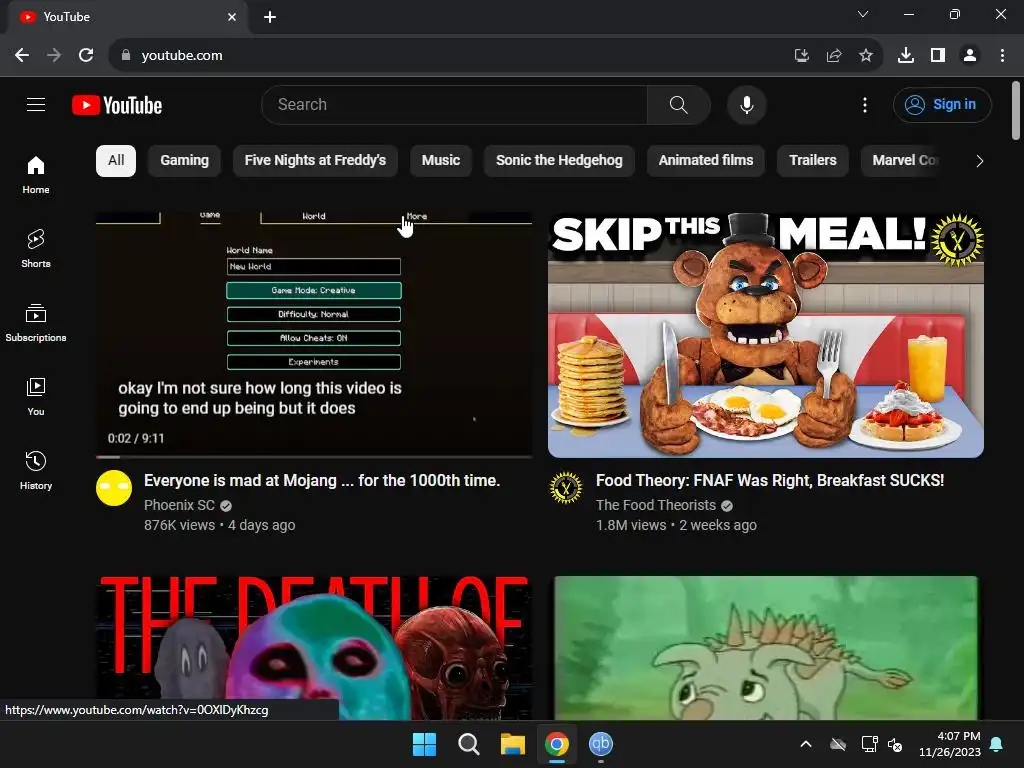Go to Home in sidebar
Image resolution: width=1024 pixels, height=768 pixels.
coord(36,175)
